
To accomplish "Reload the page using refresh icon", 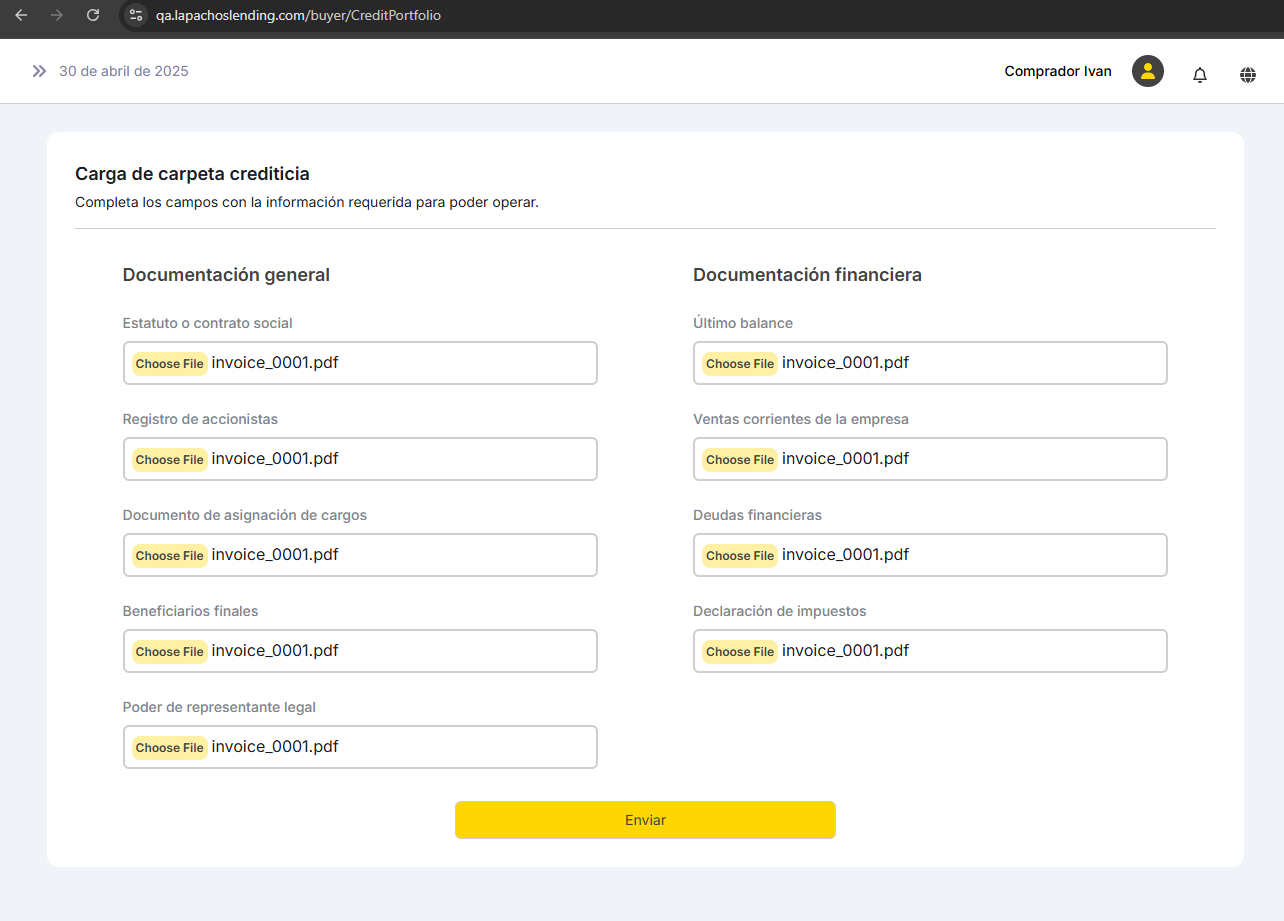I will tap(93, 15).
